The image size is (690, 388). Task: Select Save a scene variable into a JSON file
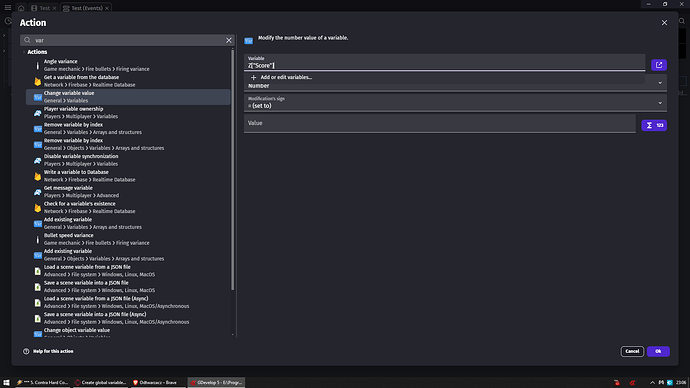tap(128, 287)
